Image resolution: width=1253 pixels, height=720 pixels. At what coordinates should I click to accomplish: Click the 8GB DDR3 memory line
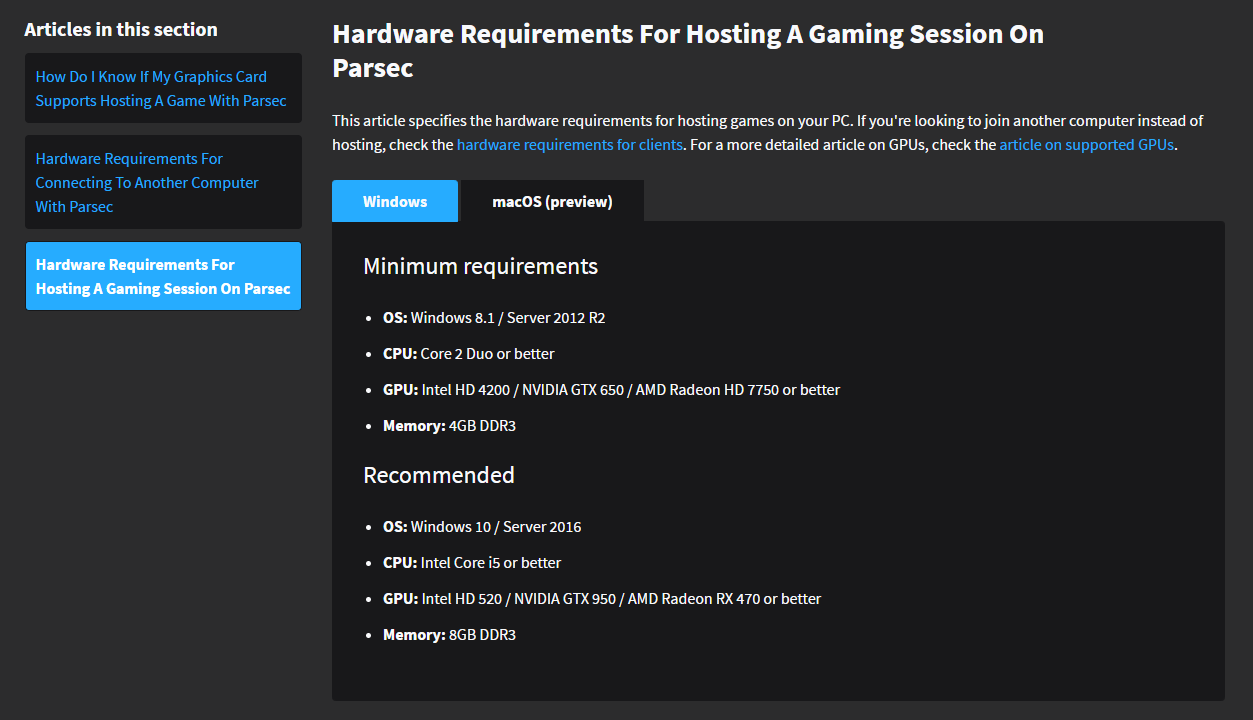449,635
